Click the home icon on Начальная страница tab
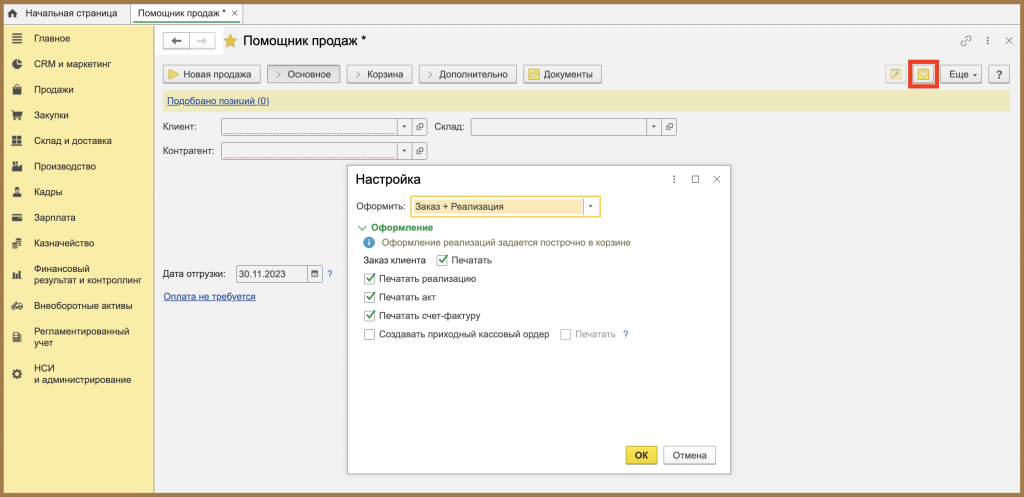The height and width of the screenshot is (497, 1024). pos(12,13)
